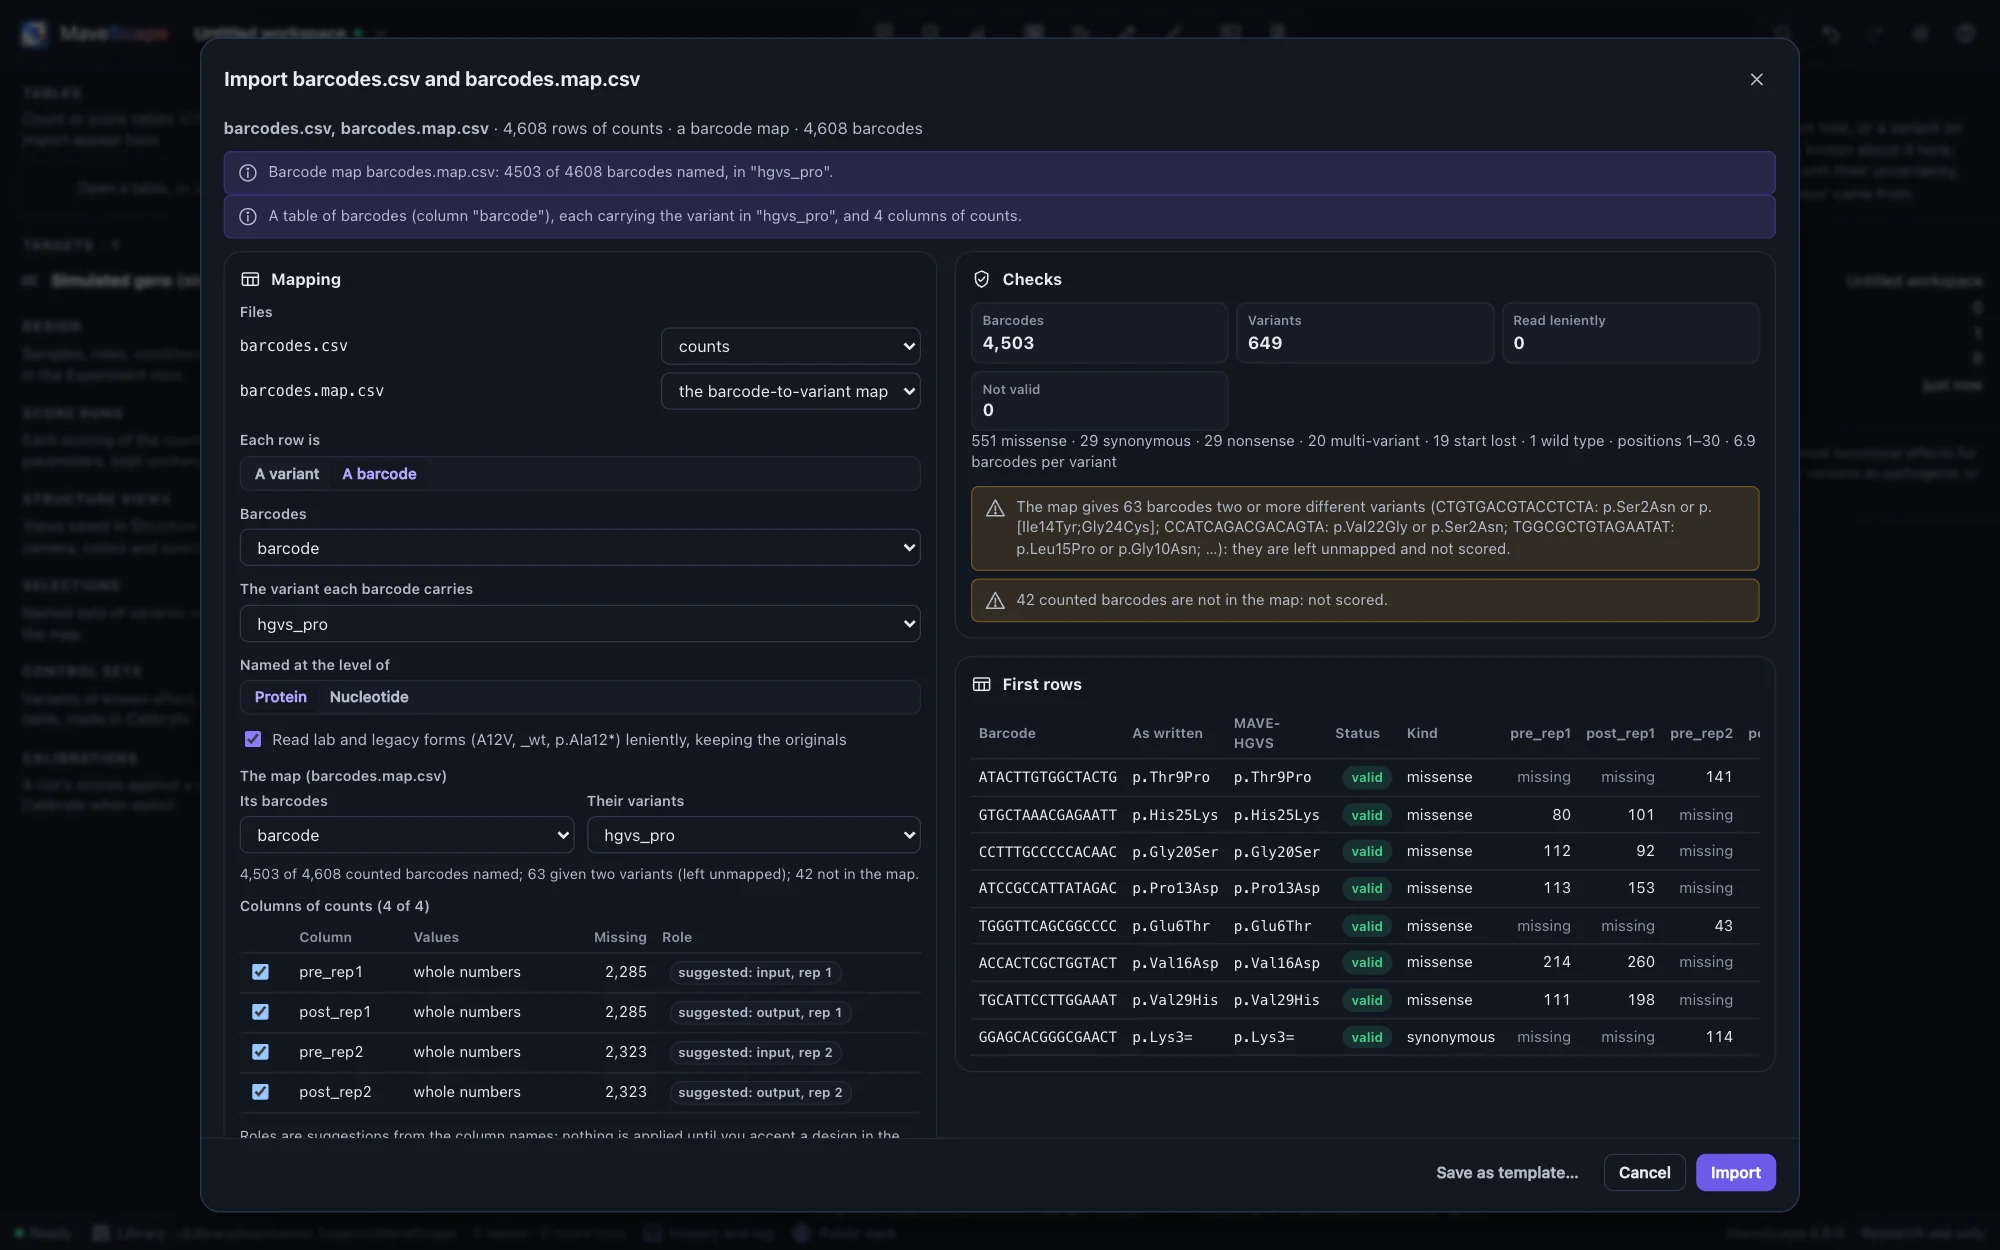Uncheck the pre_rep2 column checkbox
Viewport: 2000px width, 1250px height.
260,1052
